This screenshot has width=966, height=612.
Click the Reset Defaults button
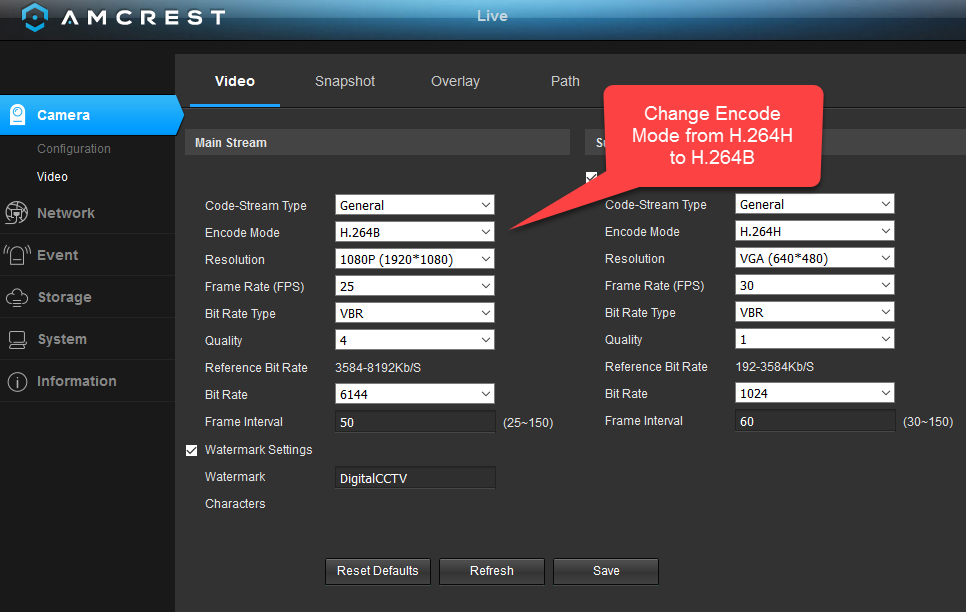tap(378, 571)
